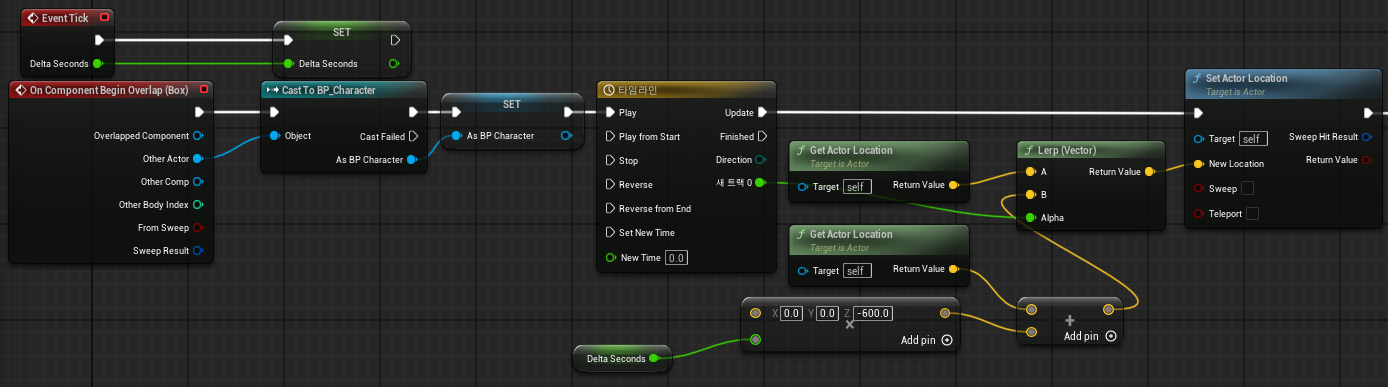Click the New Time value field
Viewport: 1388px width, 387px height.
[677, 258]
